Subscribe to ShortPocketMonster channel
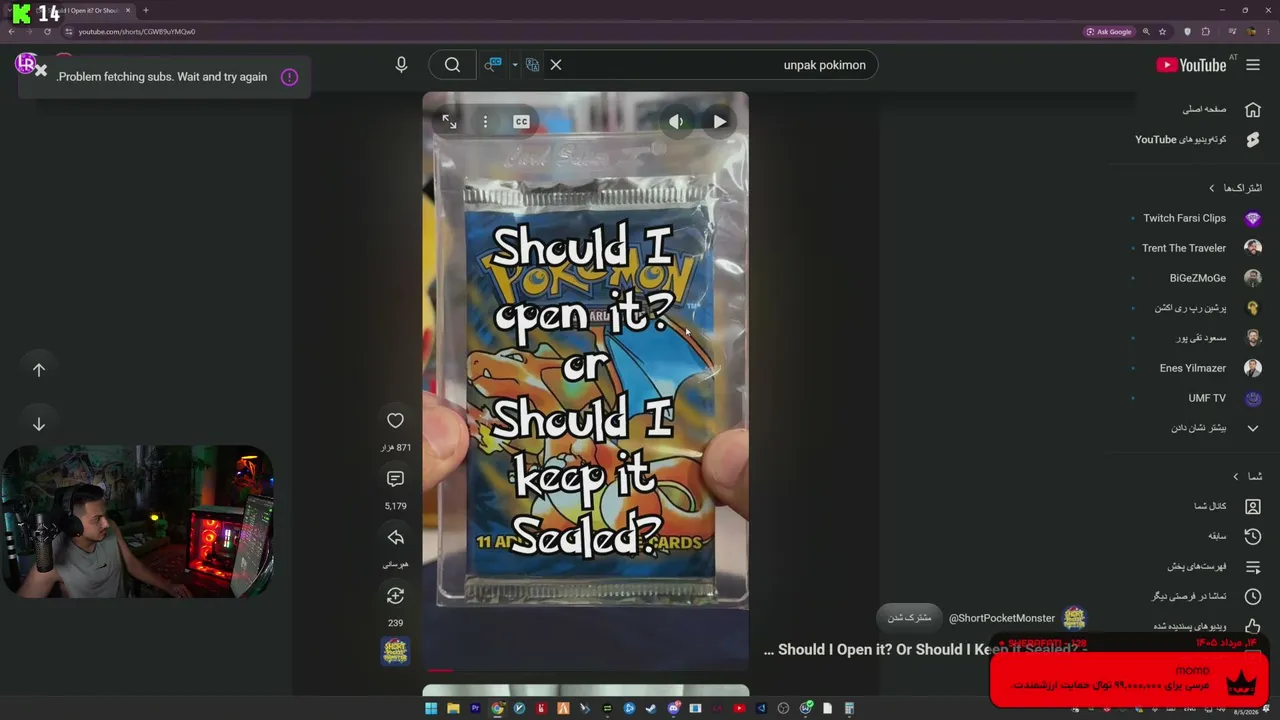This screenshot has height=720, width=1280. pos(909,618)
